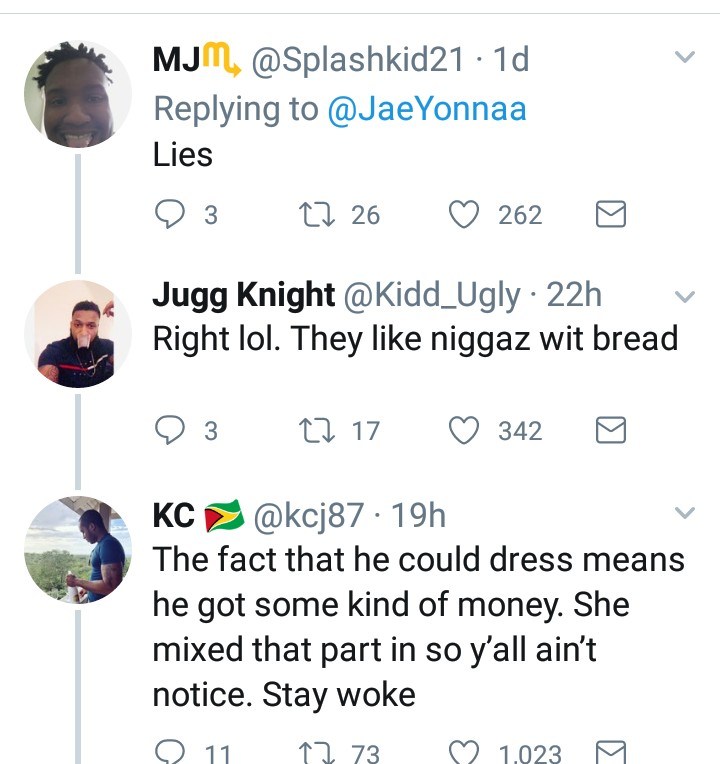Open the @JaeYonnaa profile link
The image size is (720, 764).
pyautogui.click(x=426, y=109)
